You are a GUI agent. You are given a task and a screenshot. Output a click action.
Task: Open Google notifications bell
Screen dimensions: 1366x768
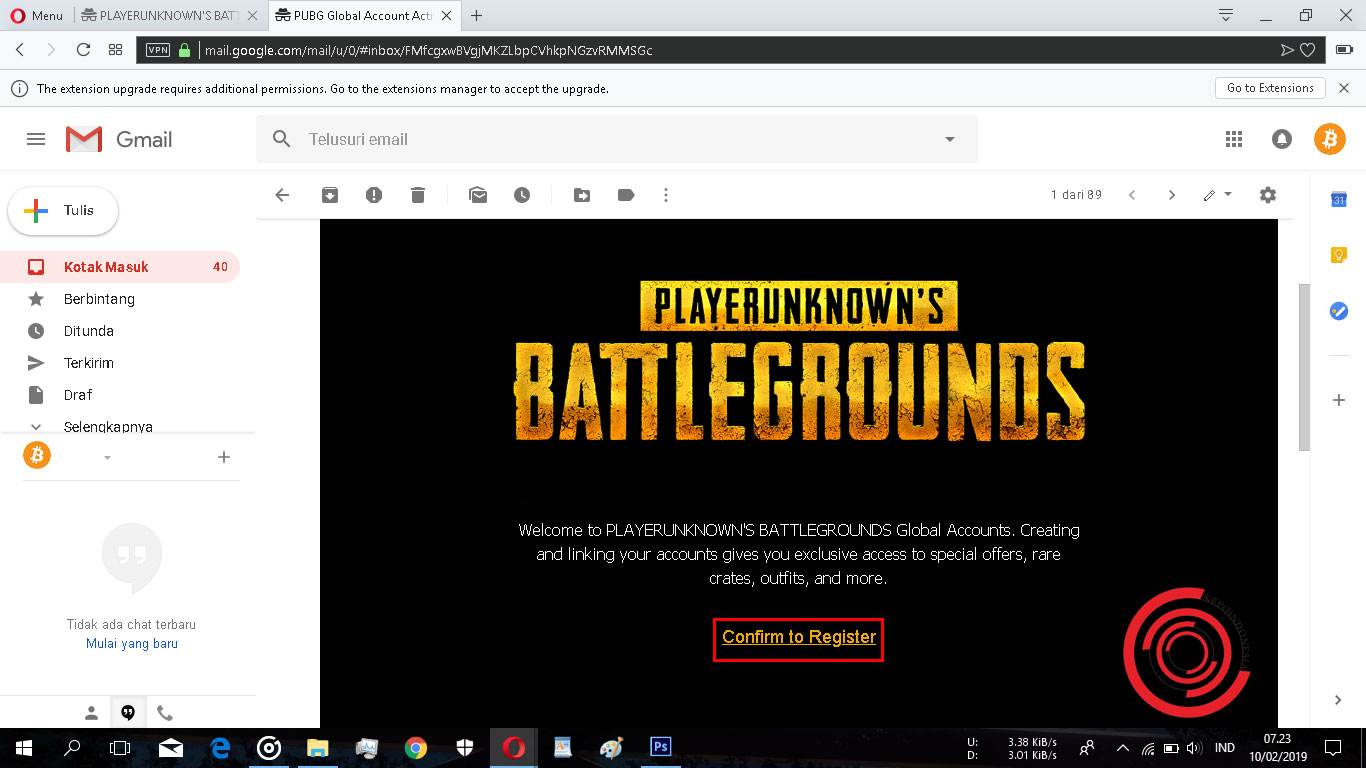coord(1282,139)
